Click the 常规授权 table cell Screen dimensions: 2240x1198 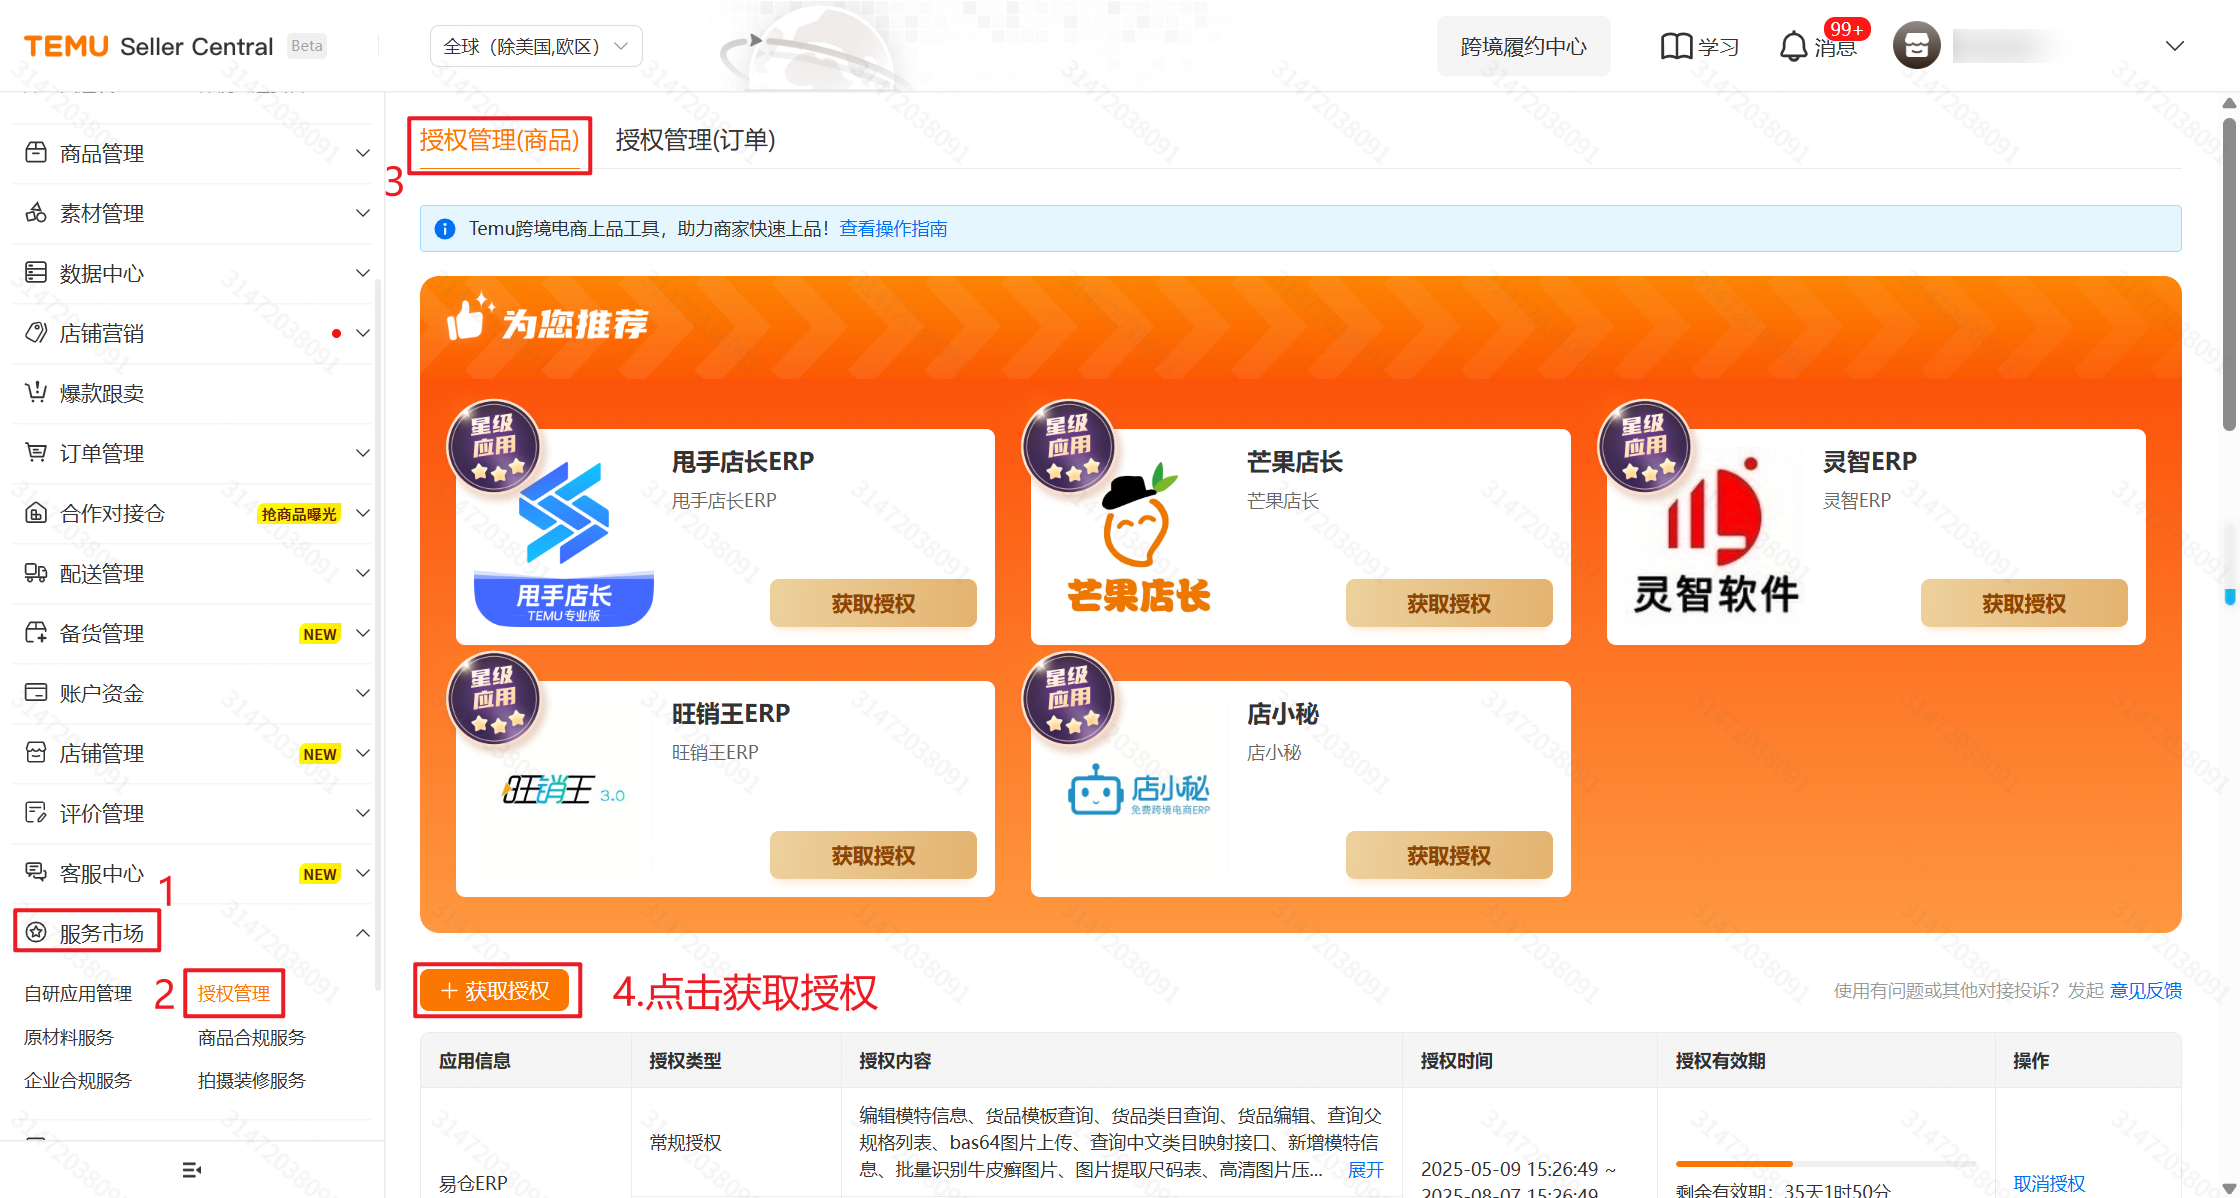736,1142
